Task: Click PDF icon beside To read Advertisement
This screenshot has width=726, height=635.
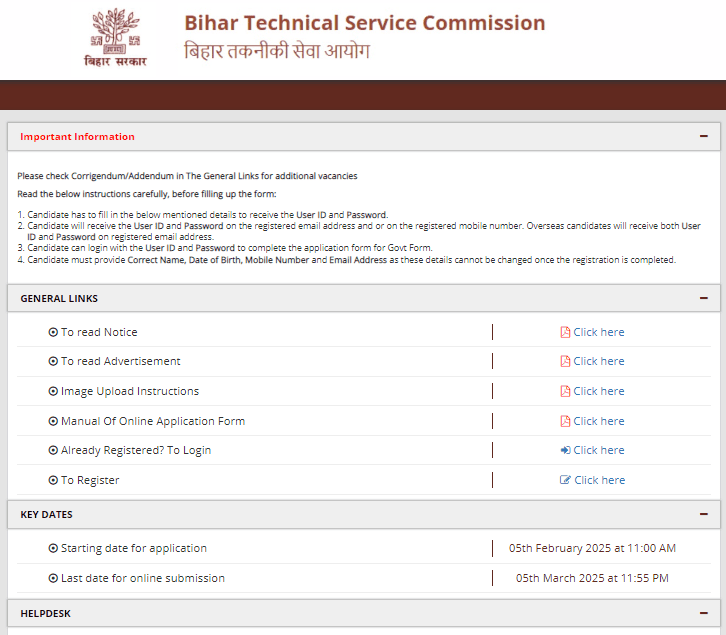Action: click(565, 361)
